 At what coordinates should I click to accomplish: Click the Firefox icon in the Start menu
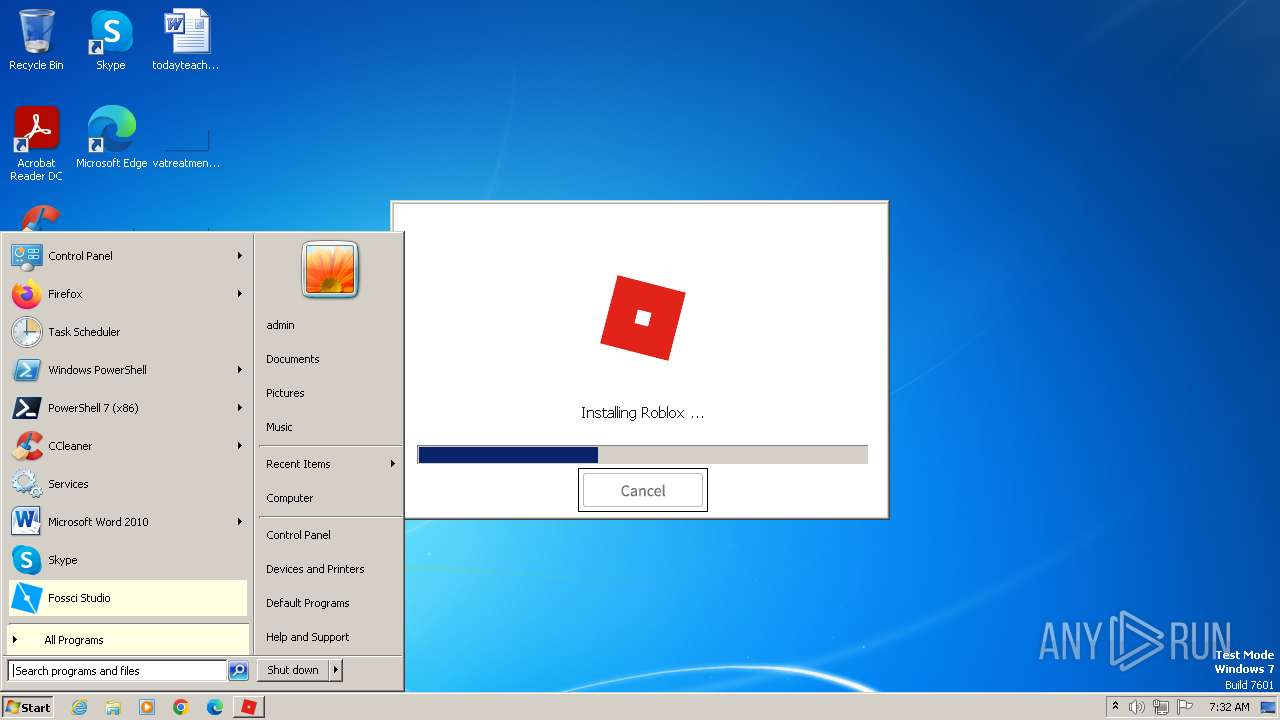(27, 294)
